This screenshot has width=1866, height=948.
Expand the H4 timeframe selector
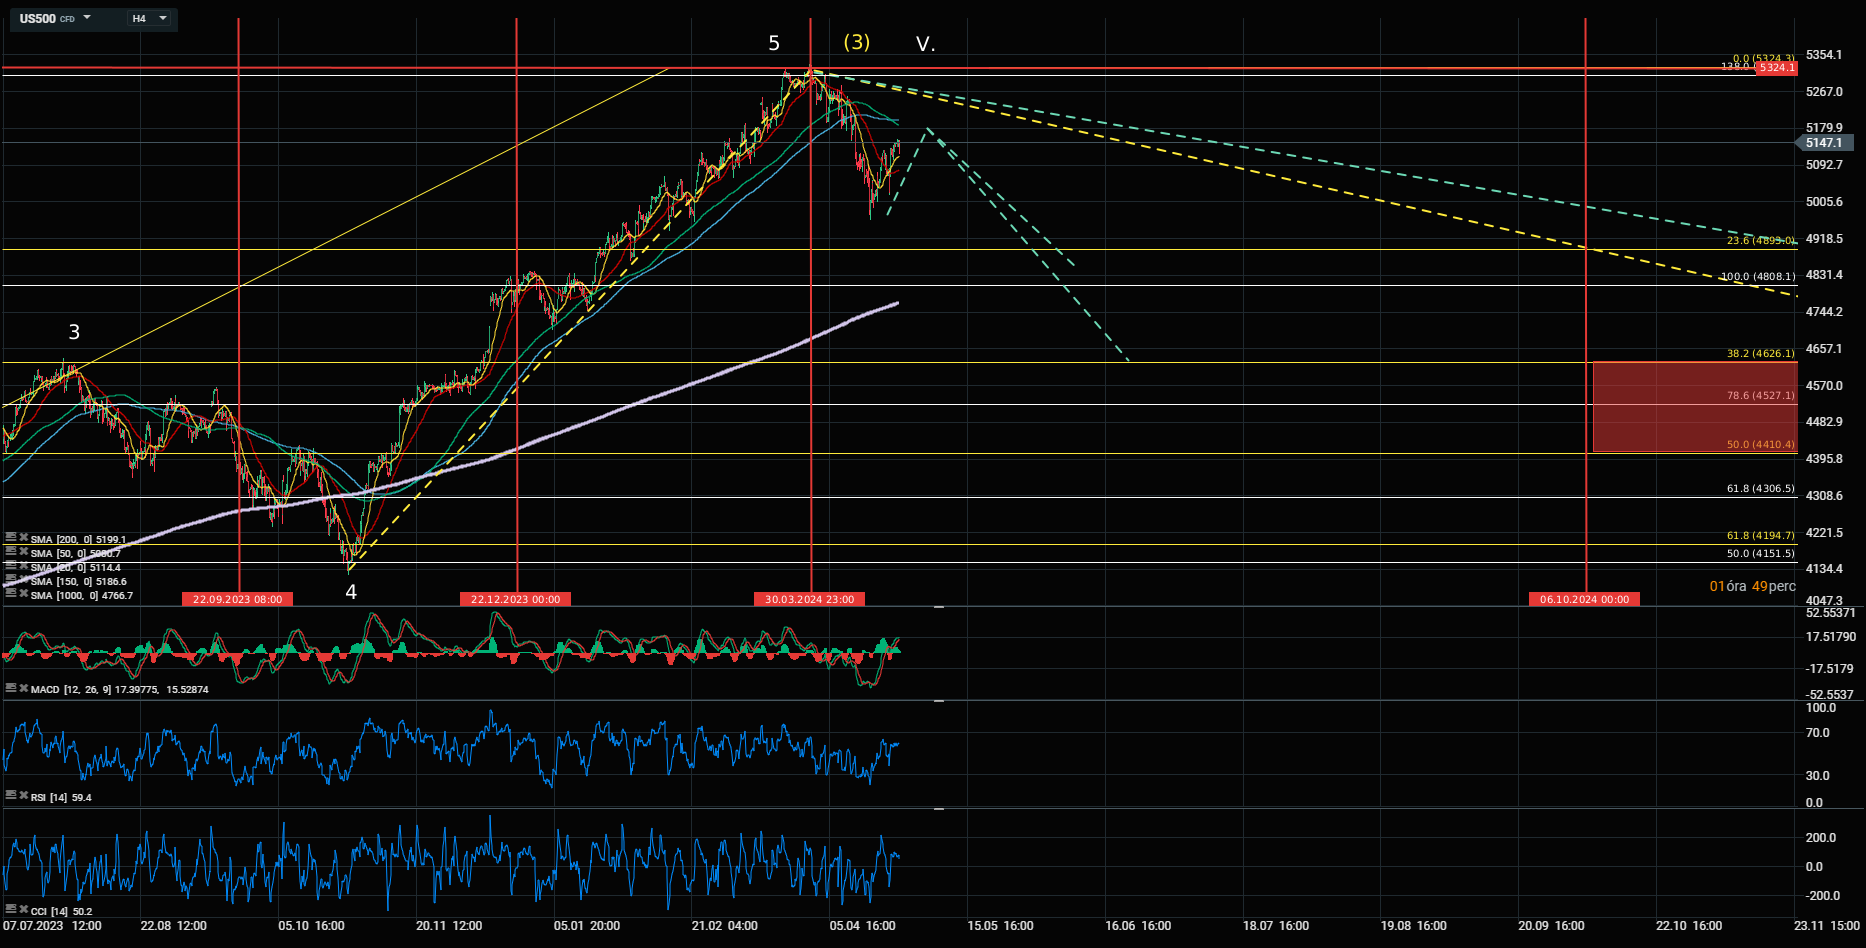(149, 18)
